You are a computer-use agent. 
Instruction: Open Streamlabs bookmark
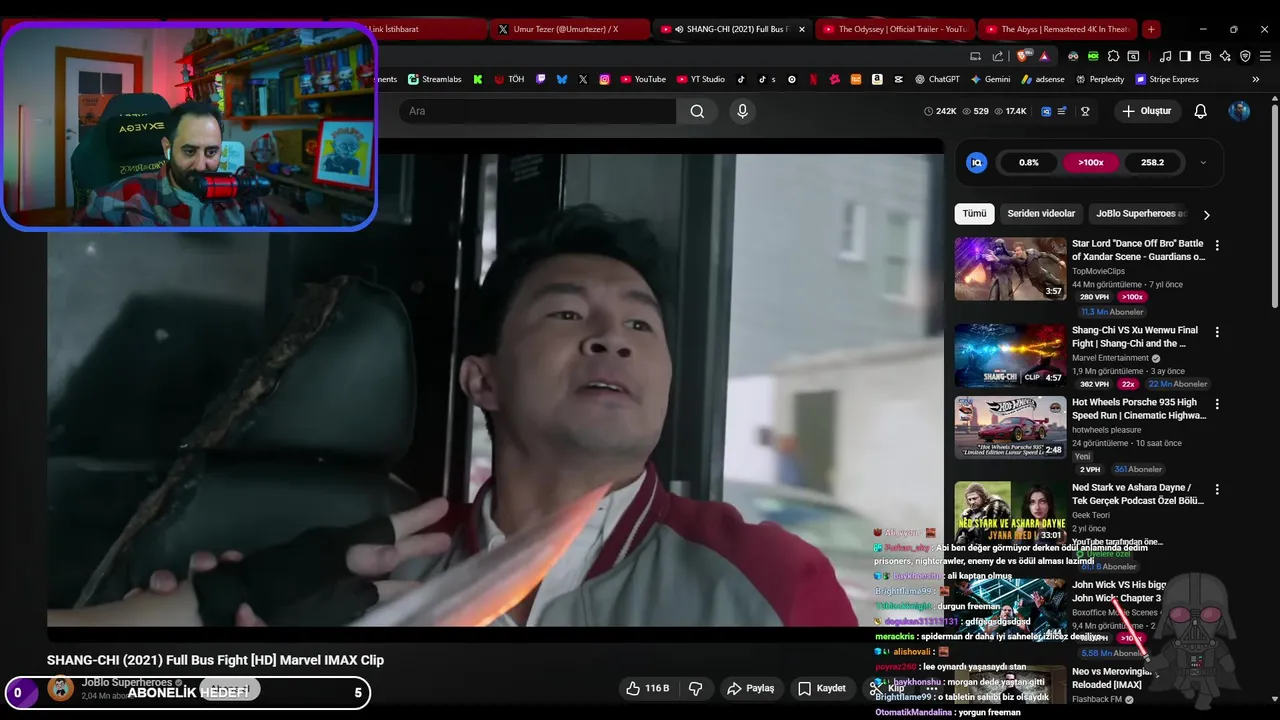coord(434,79)
